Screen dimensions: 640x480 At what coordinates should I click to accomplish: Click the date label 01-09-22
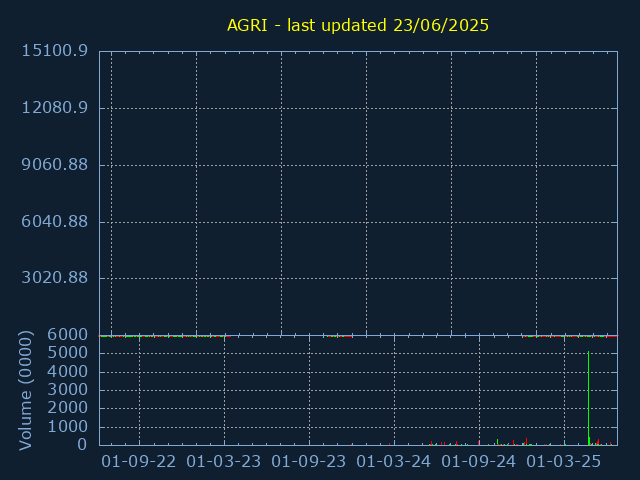click(x=139, y=462)
